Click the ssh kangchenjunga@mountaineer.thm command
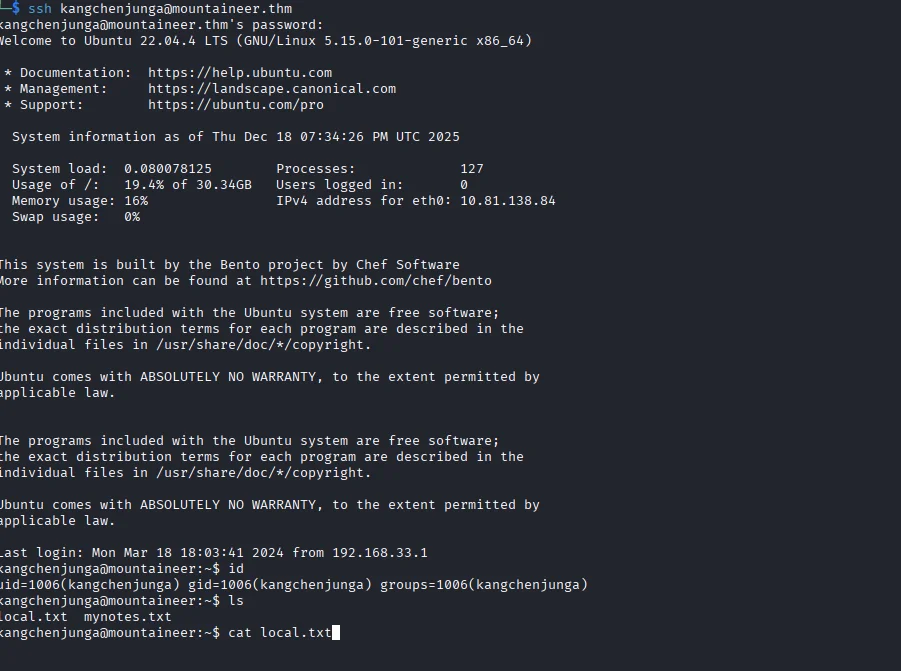Screen dimensions: 901x671 160,9
